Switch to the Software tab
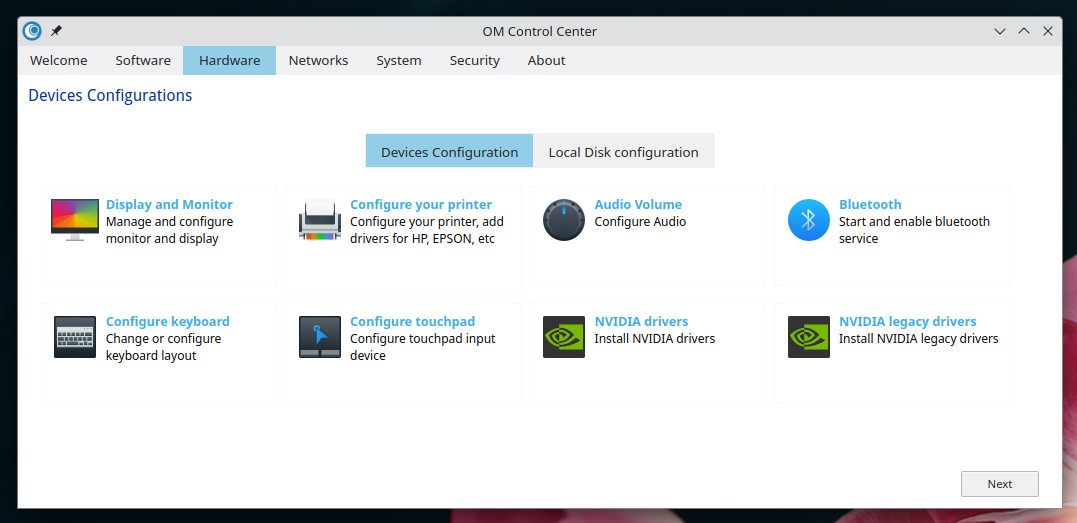The height and width of the screenshot is (523, 1077). tap(143, 60)
